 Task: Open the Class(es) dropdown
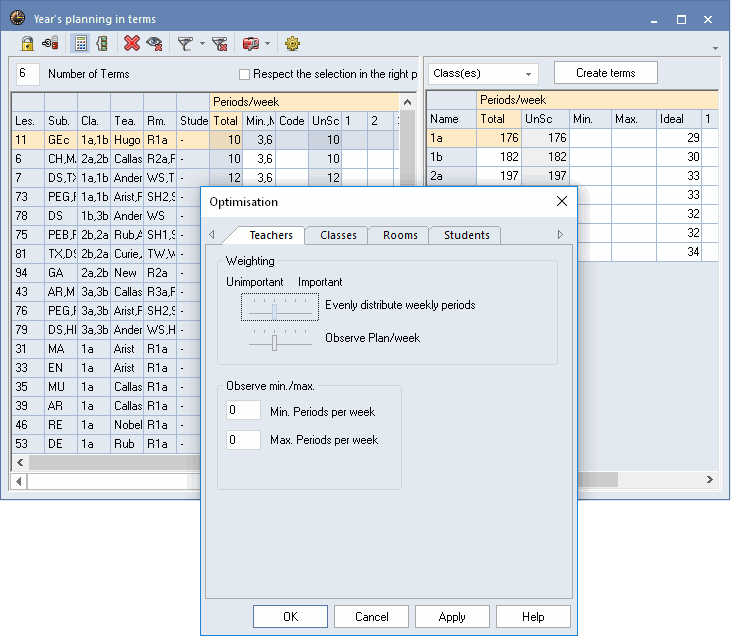click(483, 74)
